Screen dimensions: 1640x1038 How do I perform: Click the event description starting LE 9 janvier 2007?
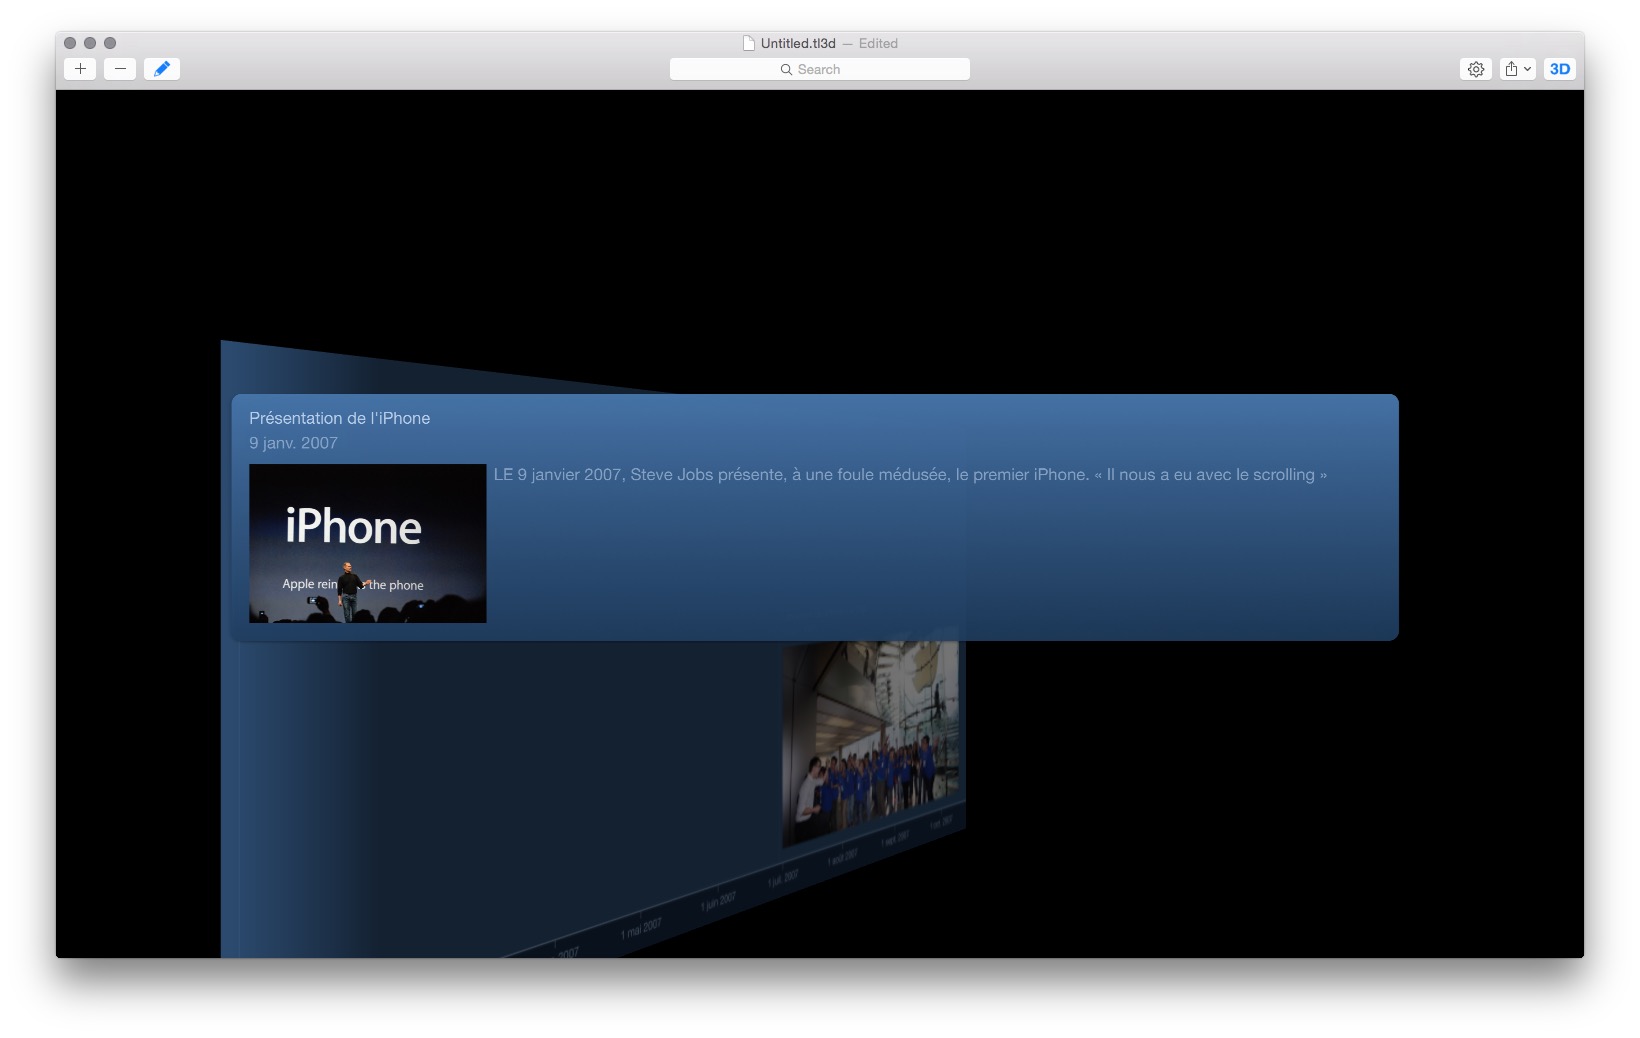pyautogui.click(x=910, y=475)
